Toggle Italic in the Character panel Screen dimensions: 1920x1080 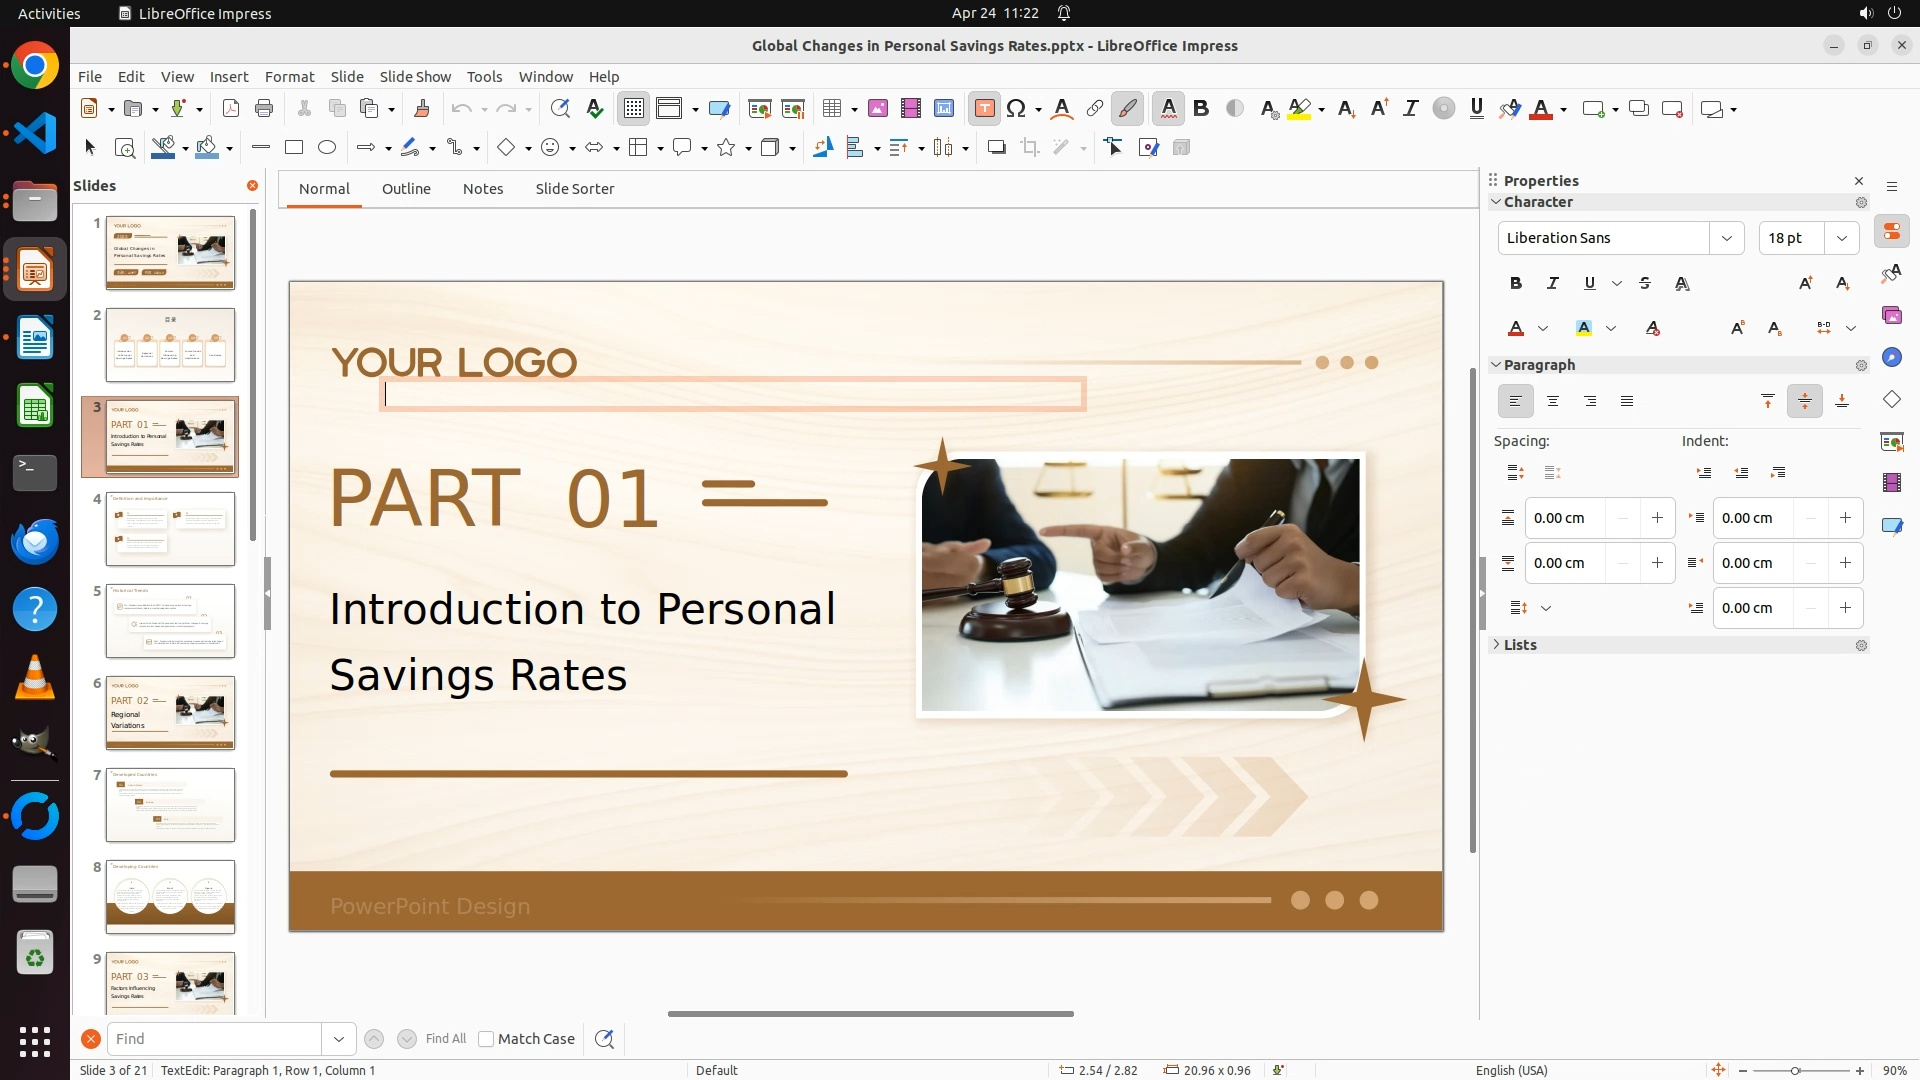tap(1553, 284)
